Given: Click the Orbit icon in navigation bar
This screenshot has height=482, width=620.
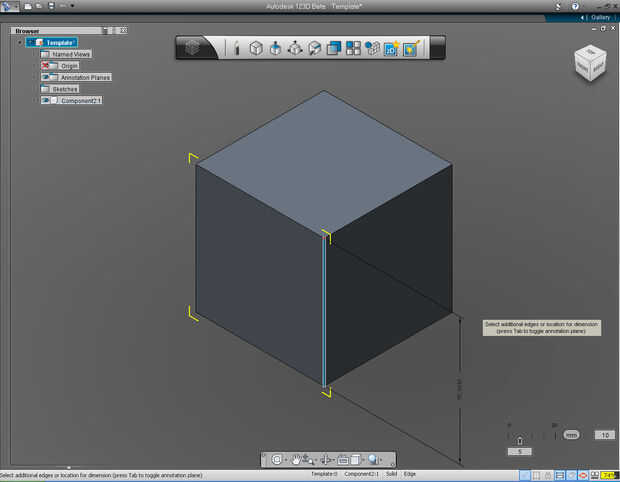Looking at the screenshot, I should coord(325,459).
